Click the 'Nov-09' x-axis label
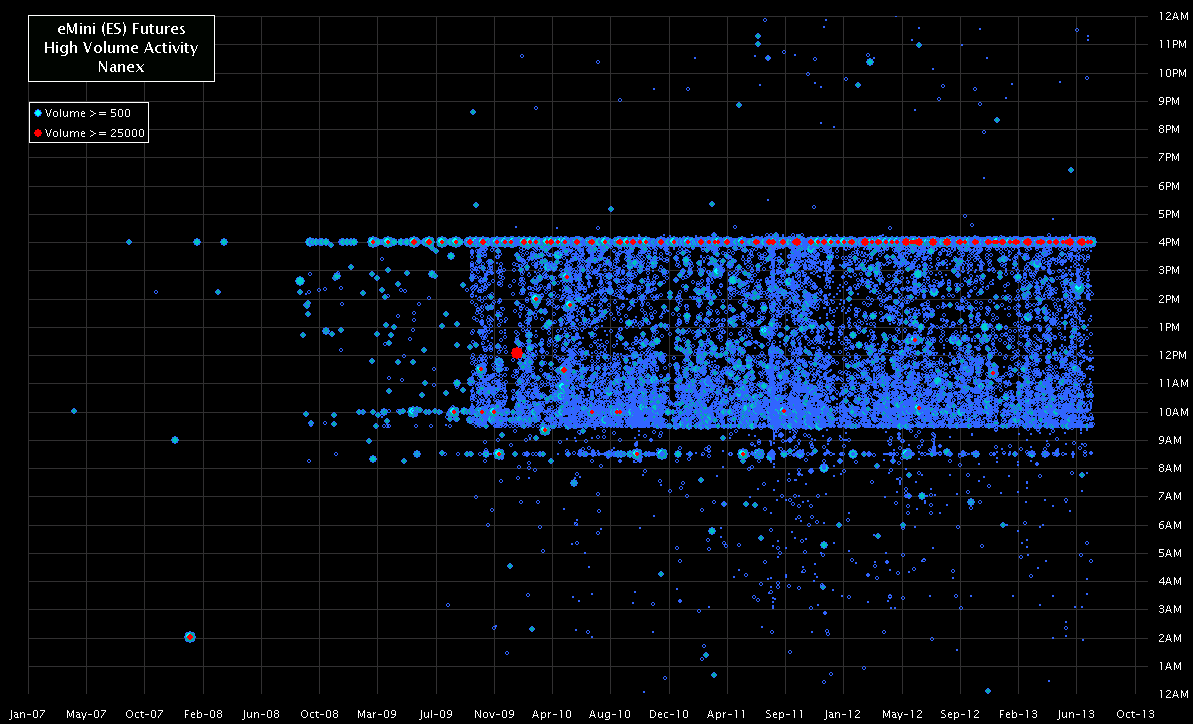Viewport: 1193px width, 724px height. click(x=495, y=715)
